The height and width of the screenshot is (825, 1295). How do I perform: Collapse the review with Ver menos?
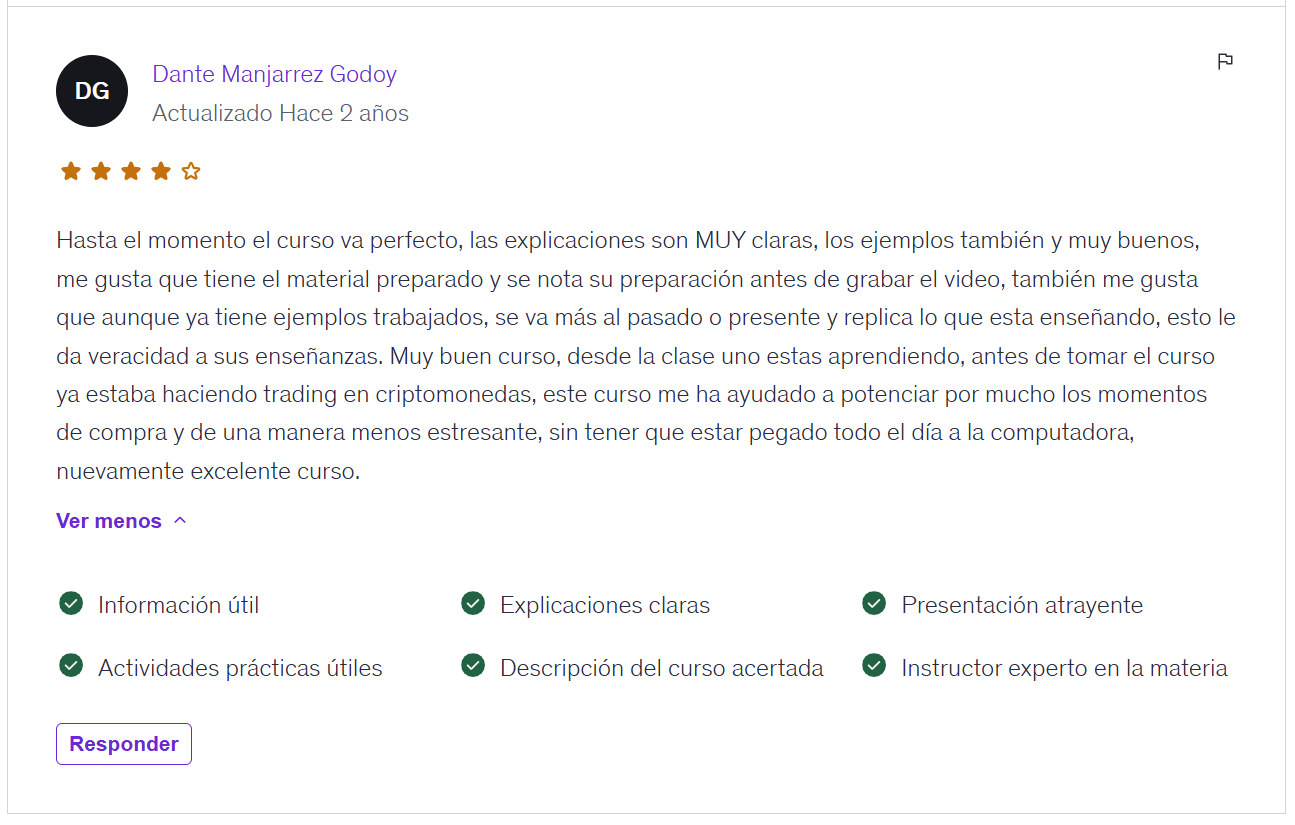[x=121, y=521]
